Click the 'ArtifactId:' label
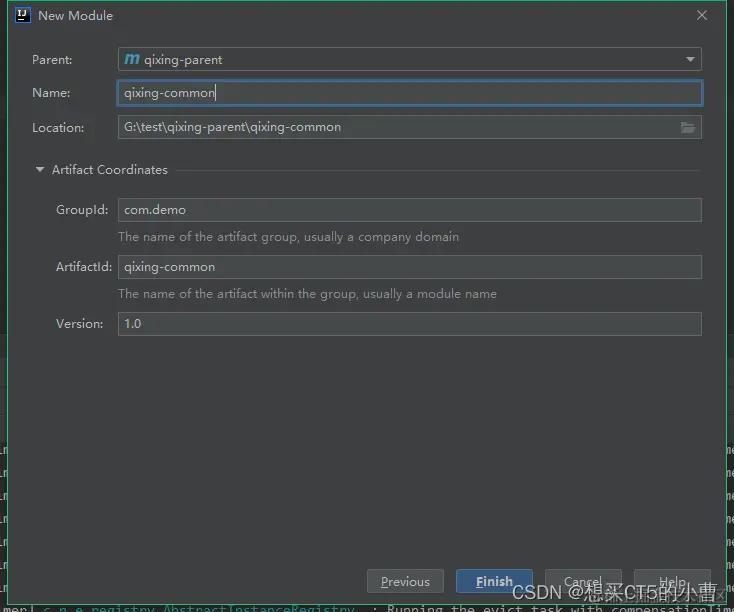Screen dimensions: 734x612 tap(84, 267)
